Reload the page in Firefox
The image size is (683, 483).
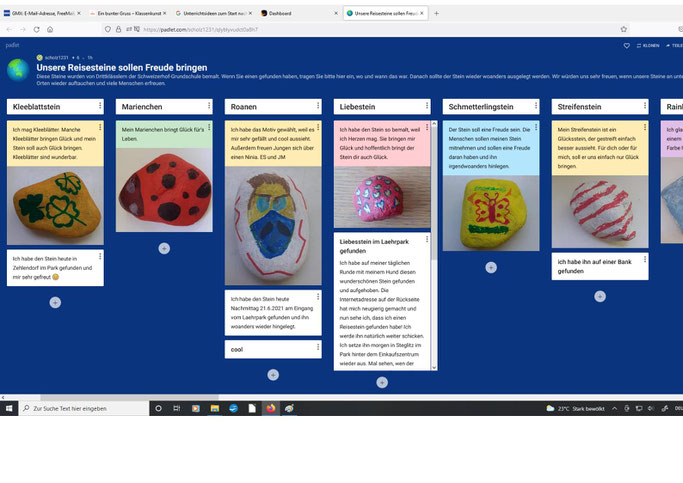pos(37,29)
